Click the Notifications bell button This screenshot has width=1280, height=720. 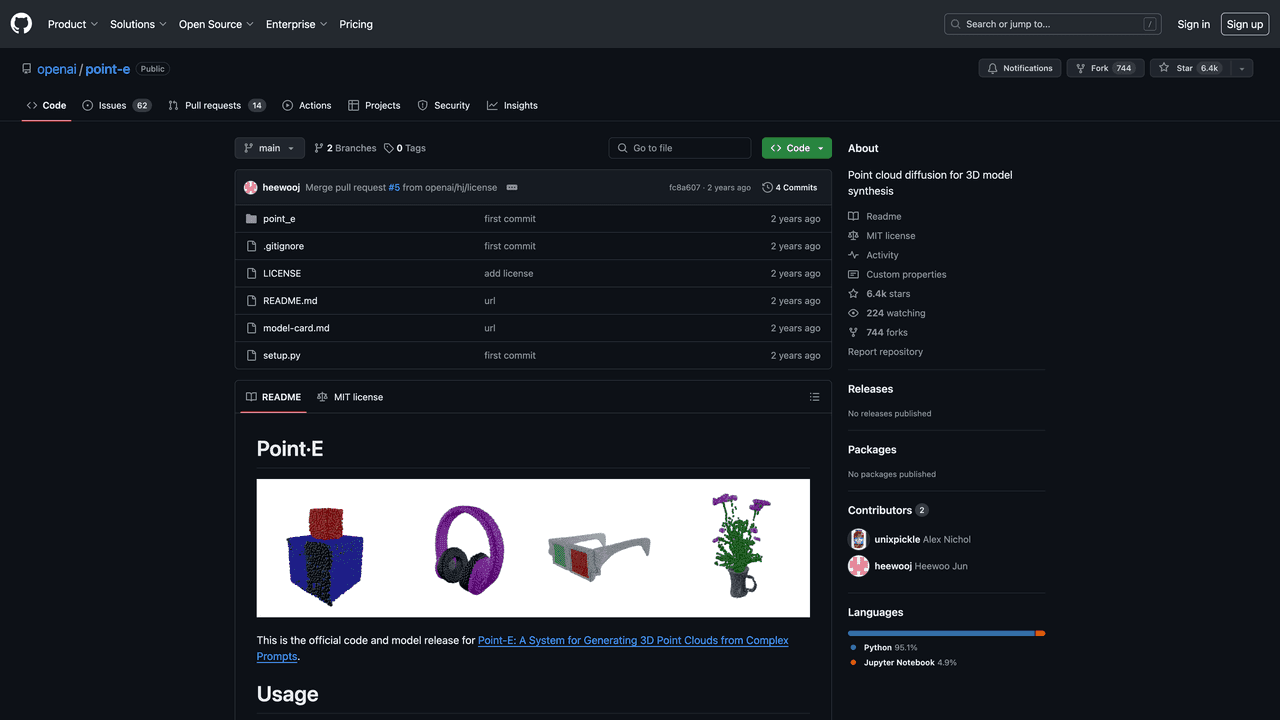1020,68
